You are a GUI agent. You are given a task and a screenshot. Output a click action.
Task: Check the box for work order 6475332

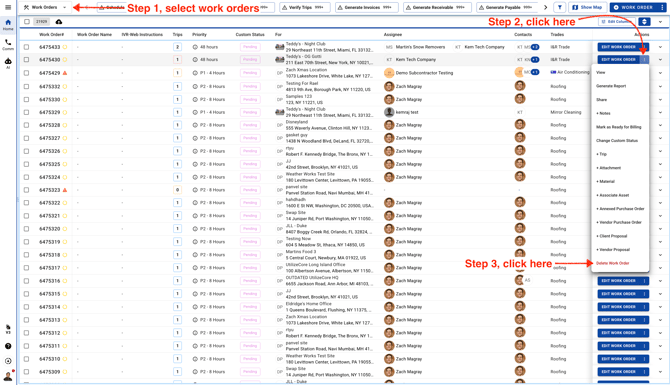[x=26, y=86]
